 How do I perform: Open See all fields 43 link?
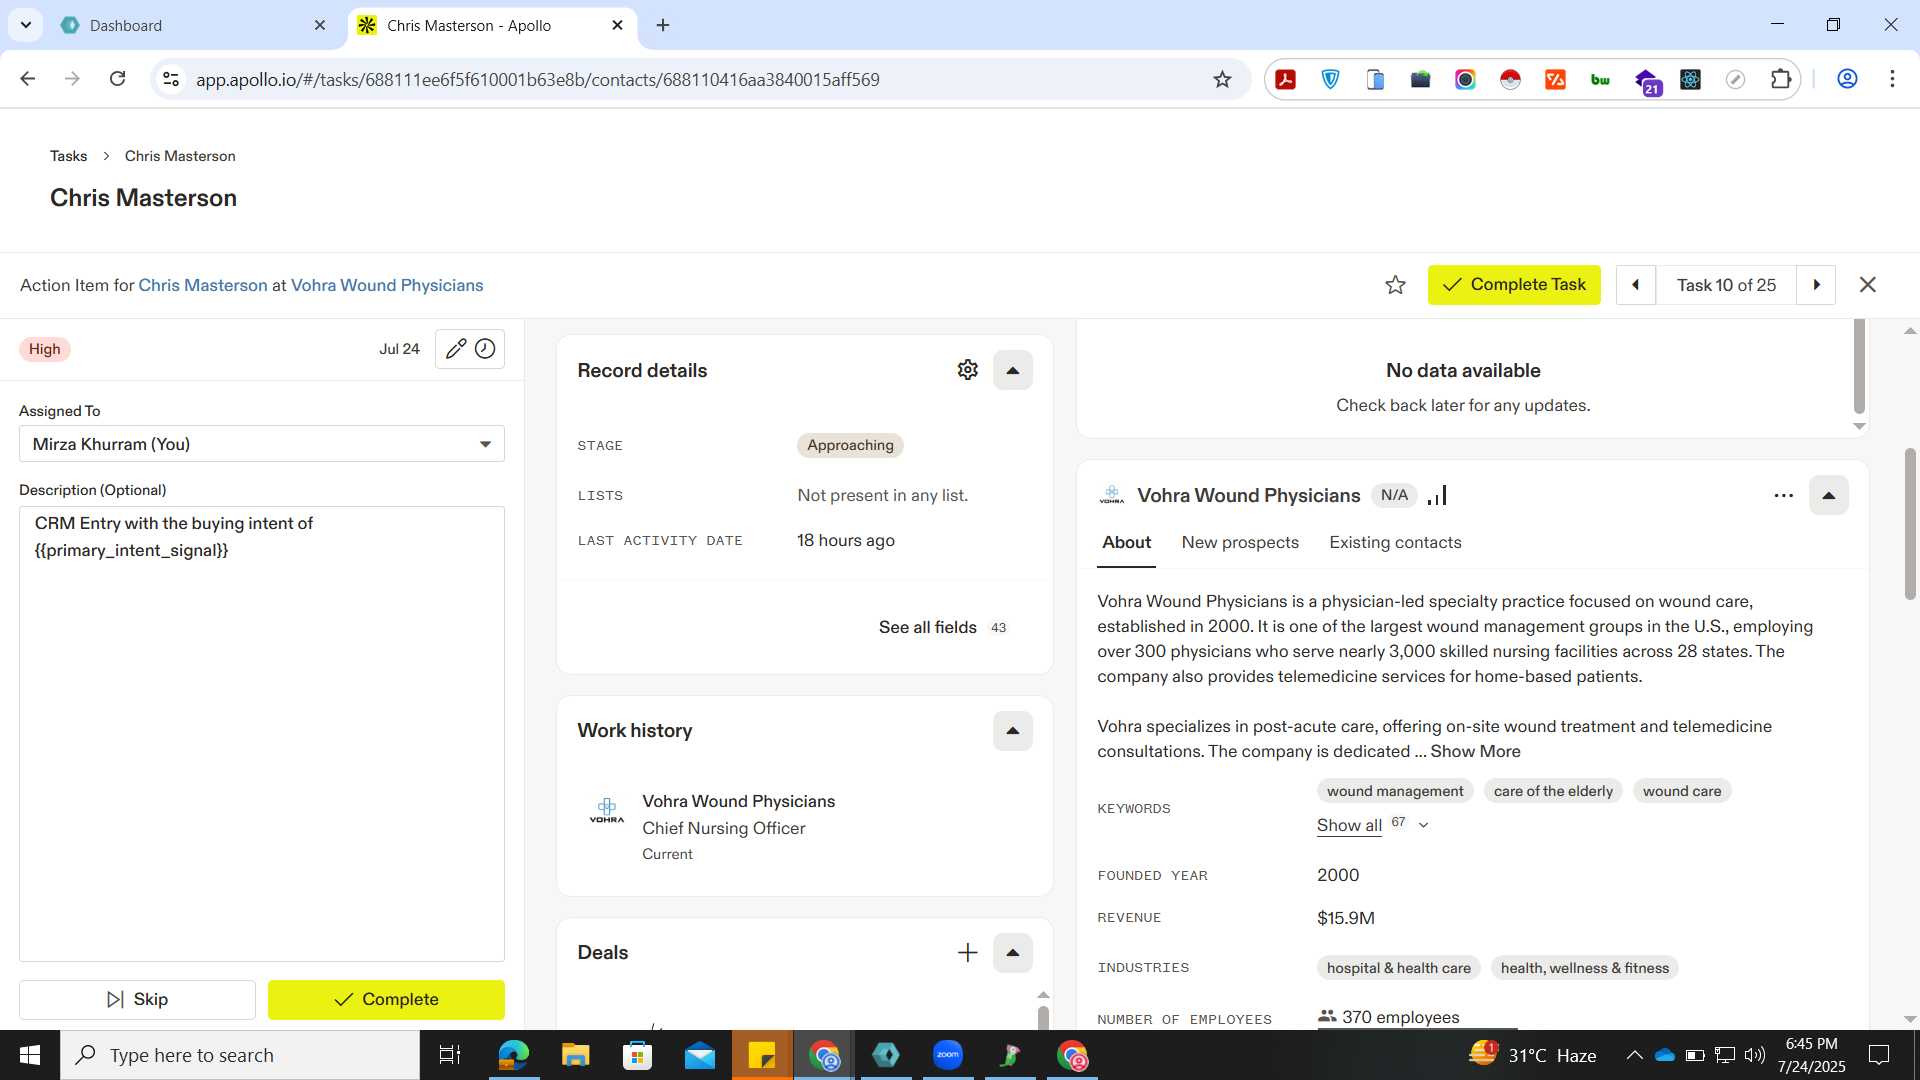click(x=943, y=628)
